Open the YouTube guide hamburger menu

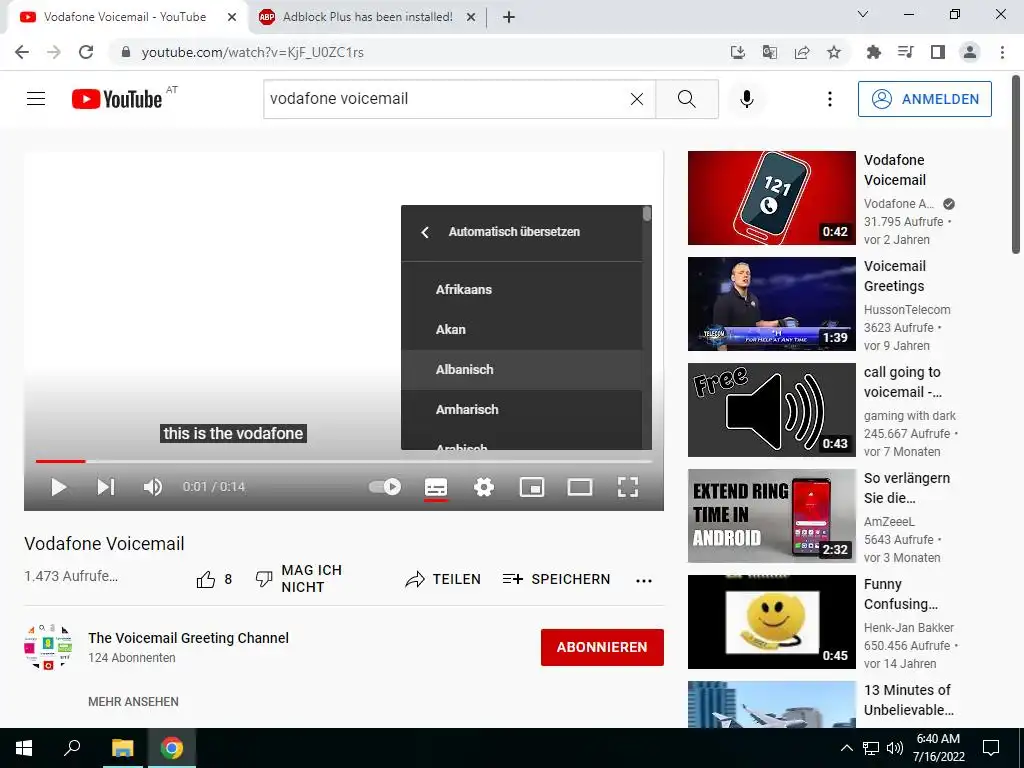tap(36, 99)
